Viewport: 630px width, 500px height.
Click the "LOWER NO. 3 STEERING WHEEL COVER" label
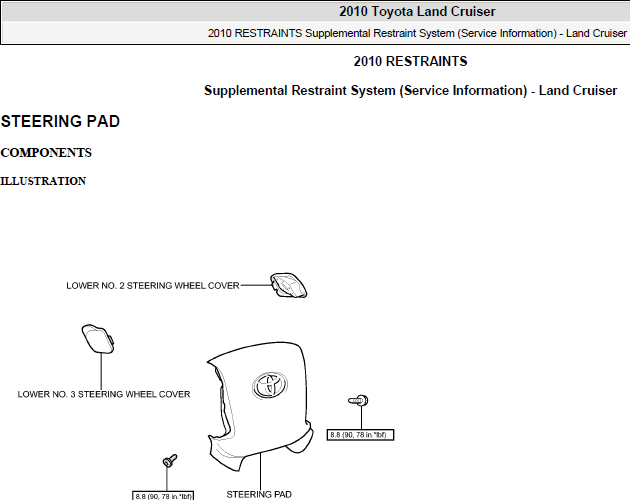(104, 394)
